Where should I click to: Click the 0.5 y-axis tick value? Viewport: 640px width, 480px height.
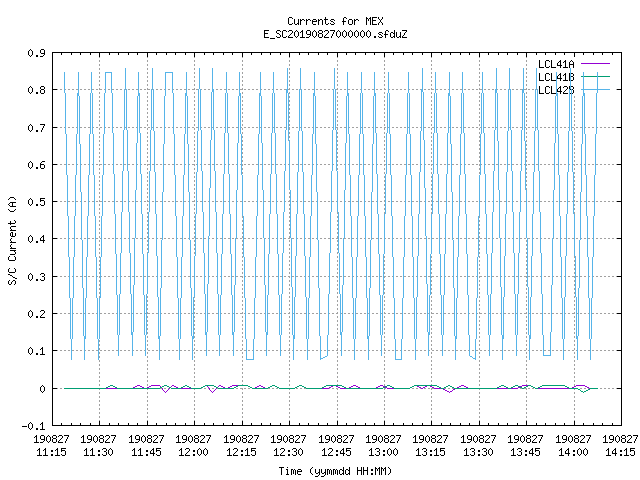36,202
